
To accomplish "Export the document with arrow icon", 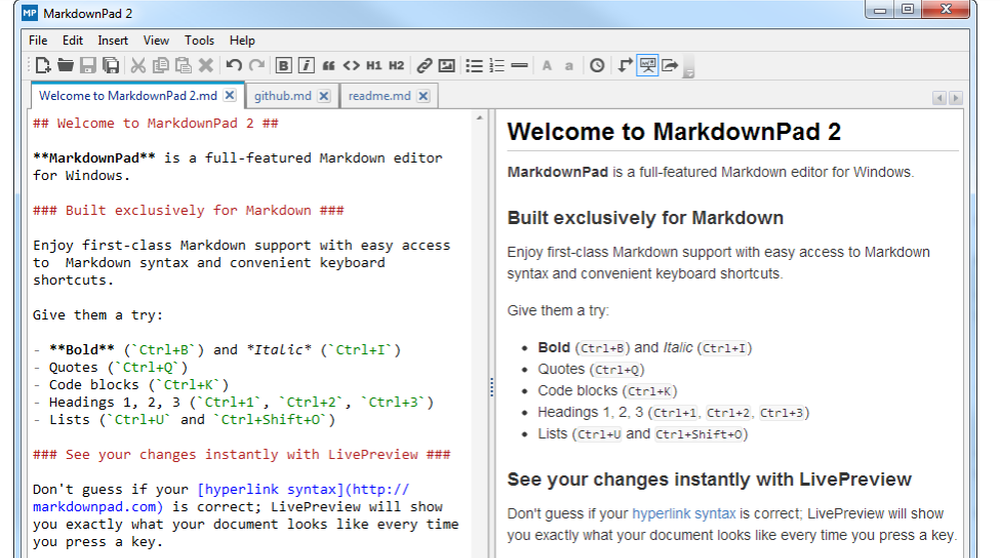I will [670, 65].
